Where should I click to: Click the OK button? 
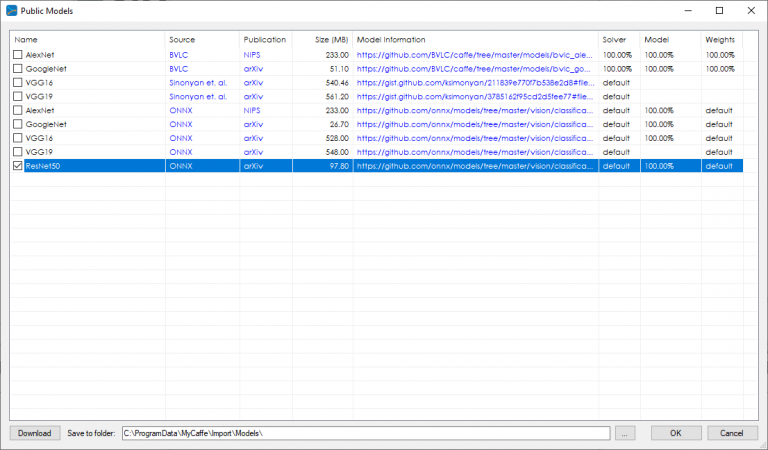coord(676,433)
